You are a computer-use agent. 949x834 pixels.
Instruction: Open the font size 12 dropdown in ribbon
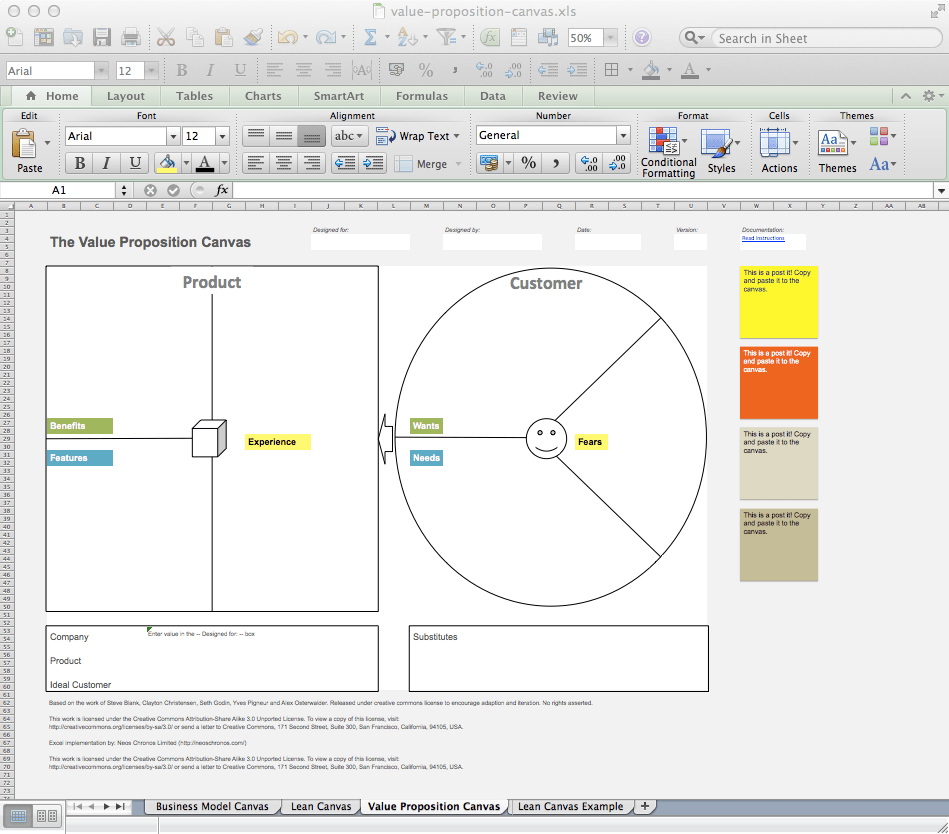[222, 136]
